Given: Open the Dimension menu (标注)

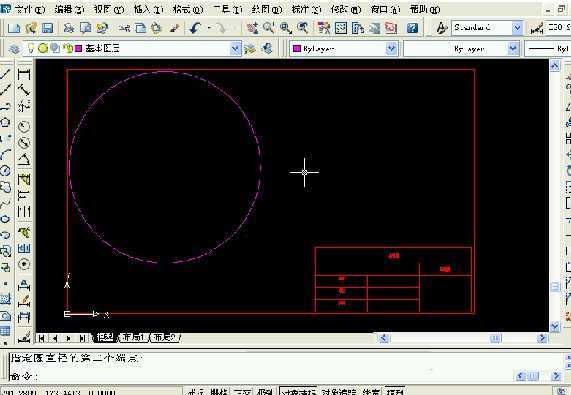Looking at the screenshot, I should 306,9.
